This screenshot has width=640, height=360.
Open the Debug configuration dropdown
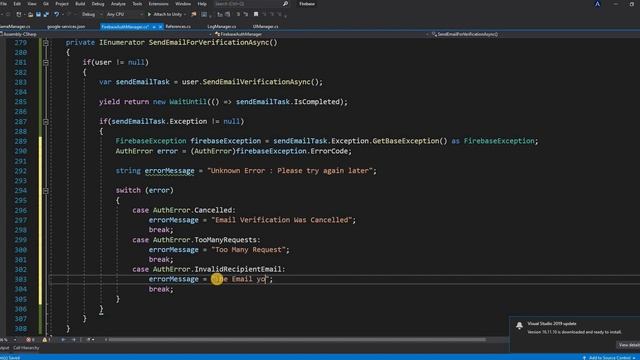tap(91, 14)
